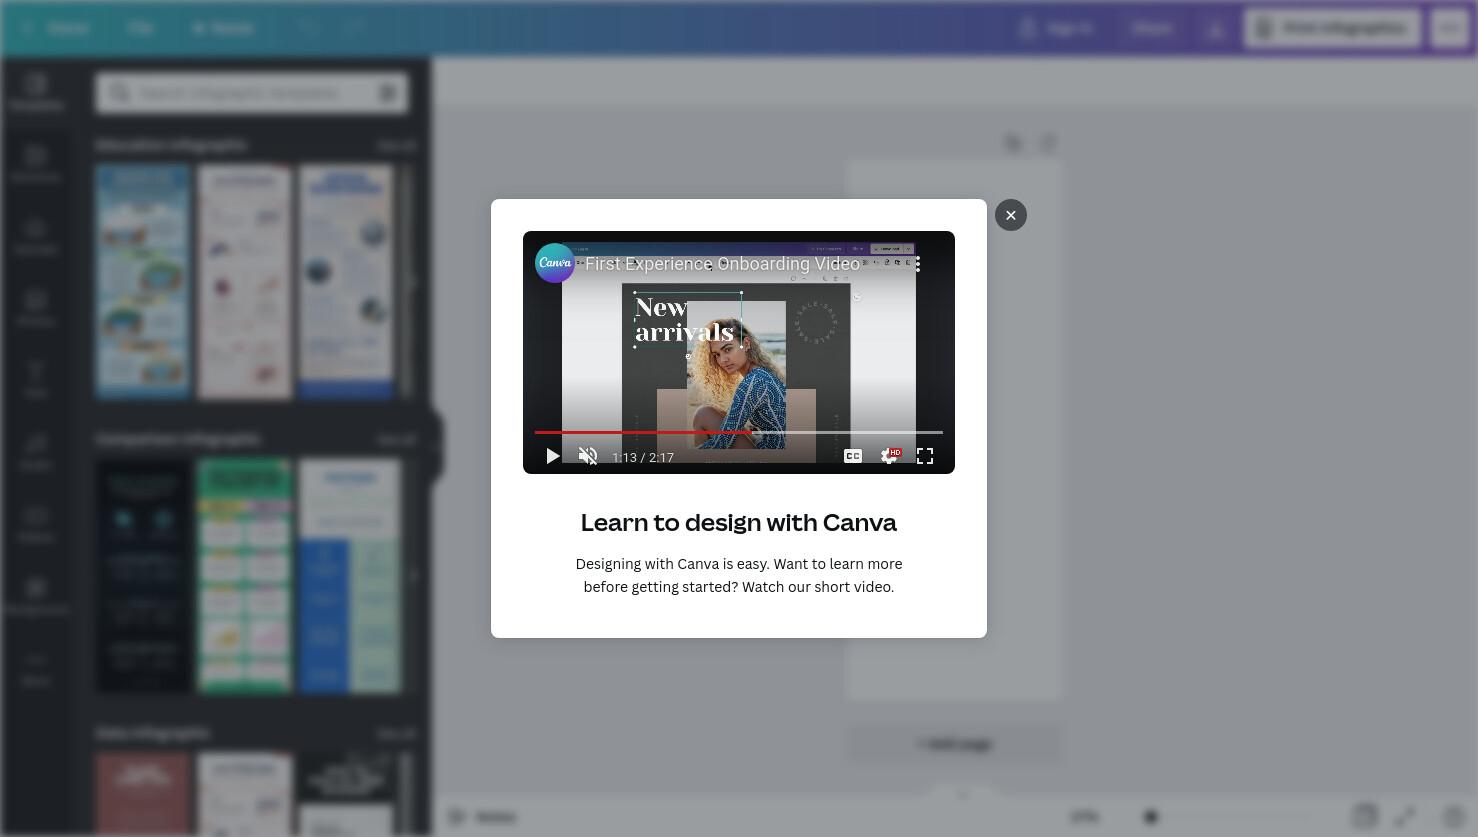The width and height of the screenshot is (1478, 837).
Task: Click the Undo arrow in the top bar
Action: [307, 28]
